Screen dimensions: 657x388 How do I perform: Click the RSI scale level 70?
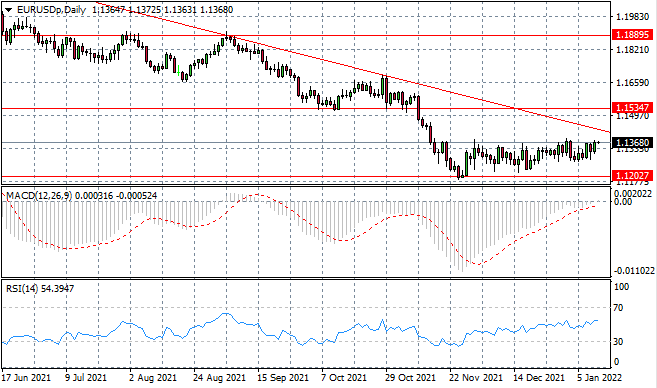coord(618,308)
